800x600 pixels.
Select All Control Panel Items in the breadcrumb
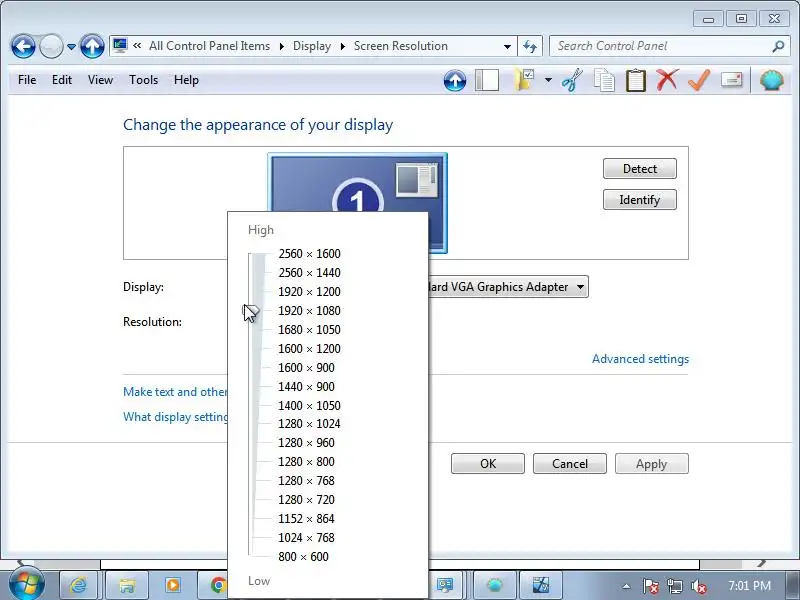pyautogui.click(x=209, y=46)
